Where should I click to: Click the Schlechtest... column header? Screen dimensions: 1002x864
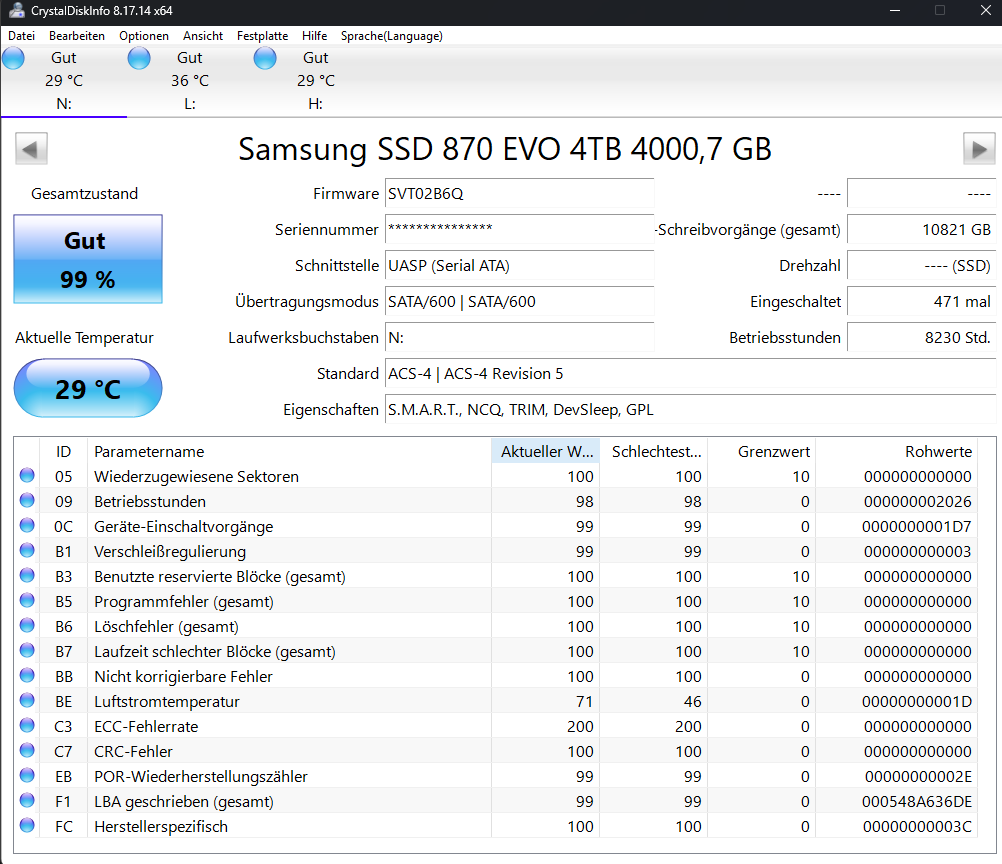click(654, 451)
